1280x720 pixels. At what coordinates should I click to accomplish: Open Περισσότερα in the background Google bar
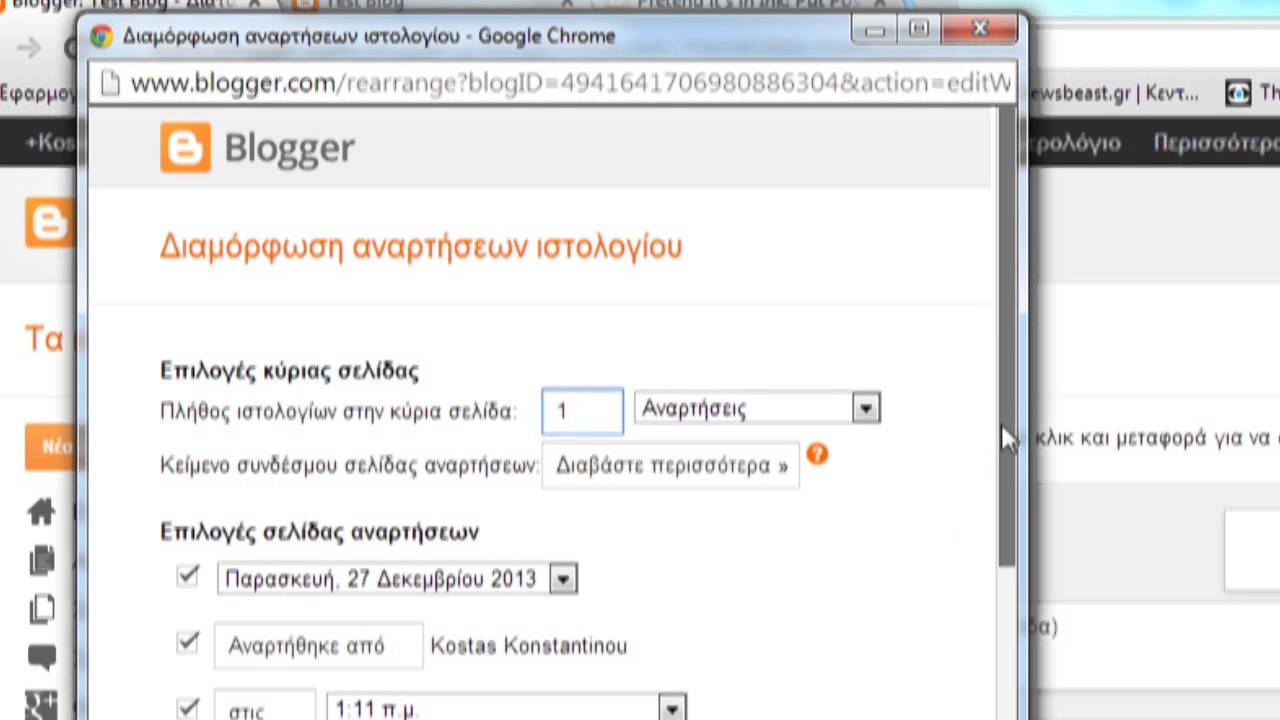[1216, 143]
